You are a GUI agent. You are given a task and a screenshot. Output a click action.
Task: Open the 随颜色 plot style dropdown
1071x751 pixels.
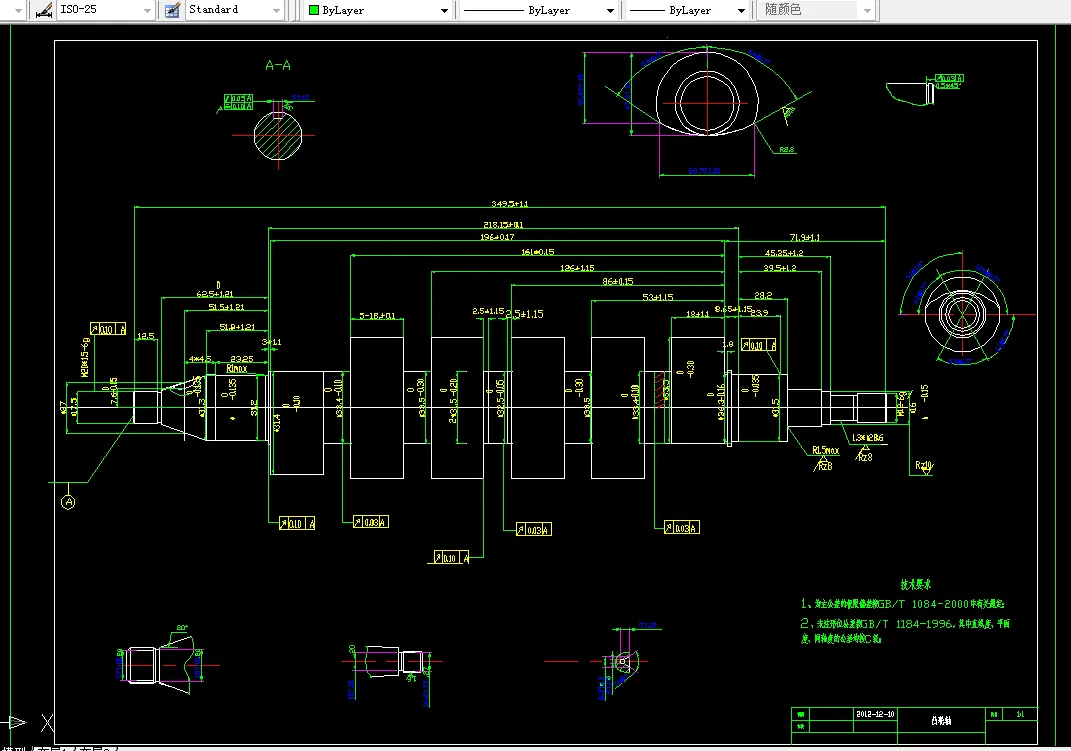[867, 10]
